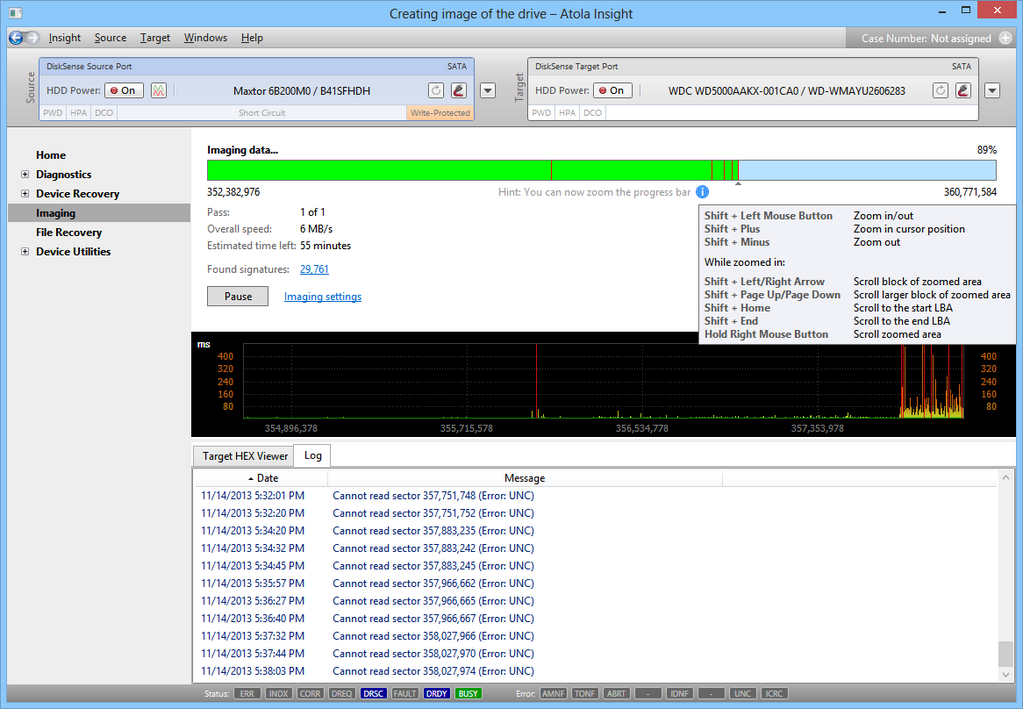This screenshot has width=1023, height=709.
Task: Open the source drive current monitor icon
Action: (159, 91)
